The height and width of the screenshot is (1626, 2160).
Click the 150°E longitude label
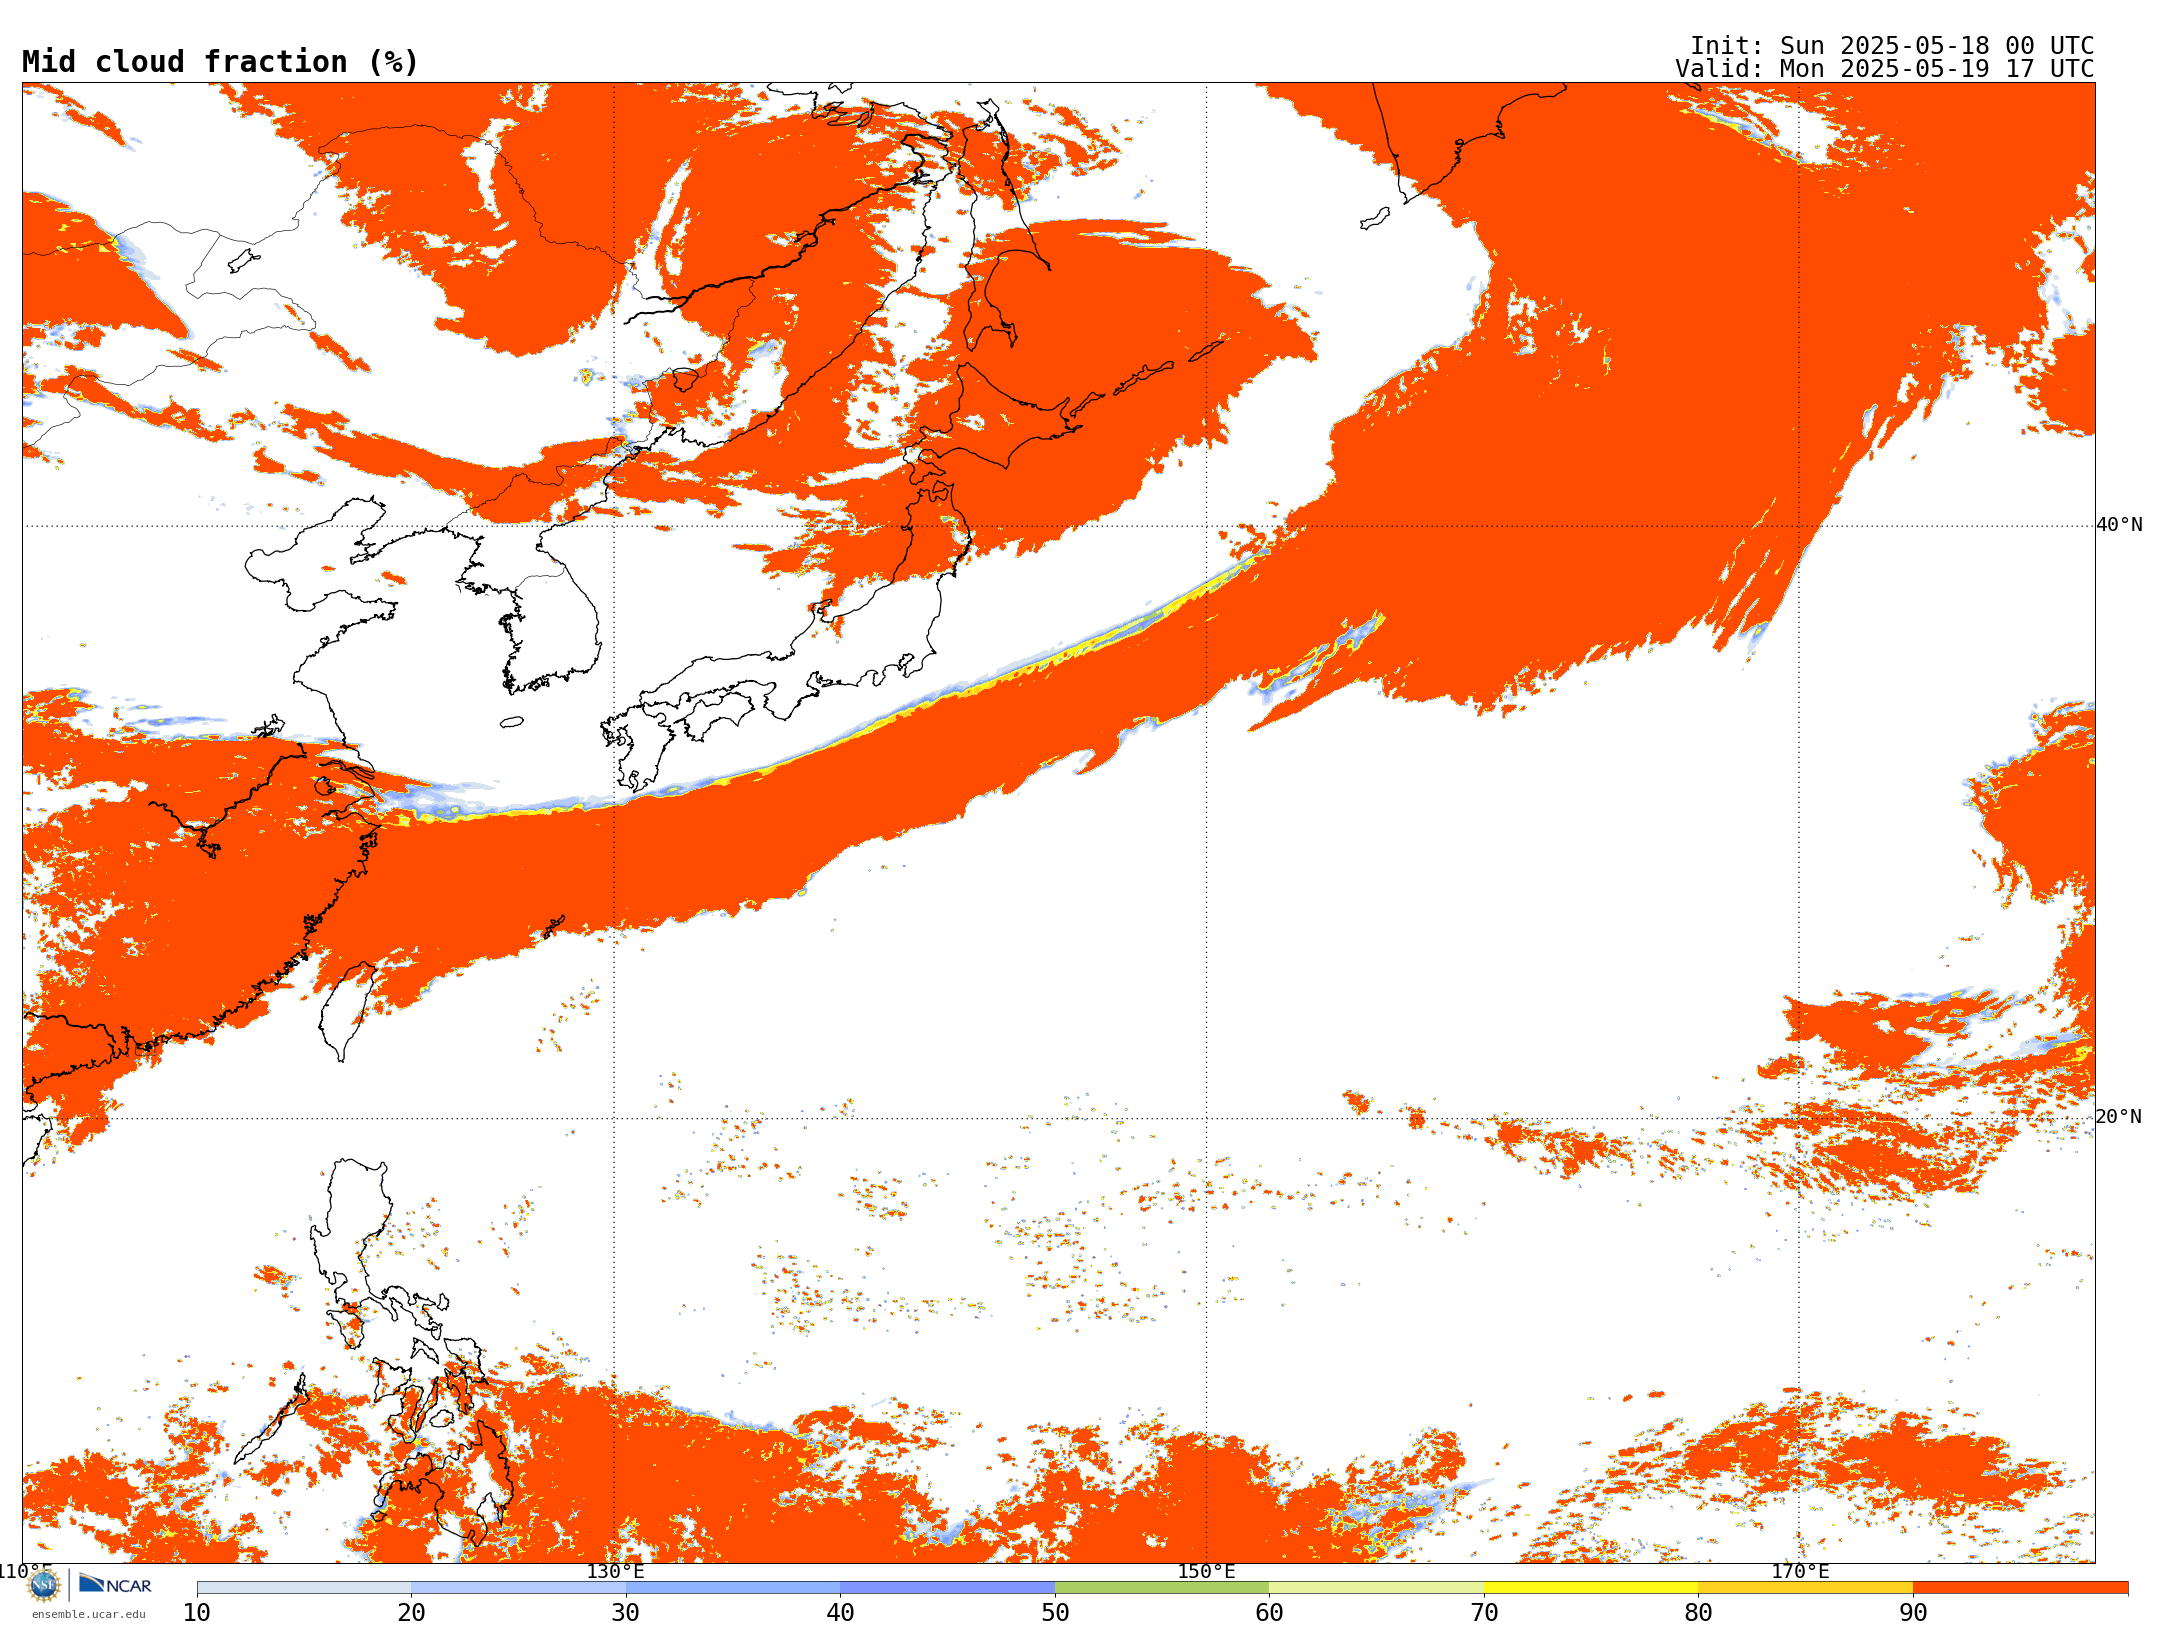tap(1206, 1571)
